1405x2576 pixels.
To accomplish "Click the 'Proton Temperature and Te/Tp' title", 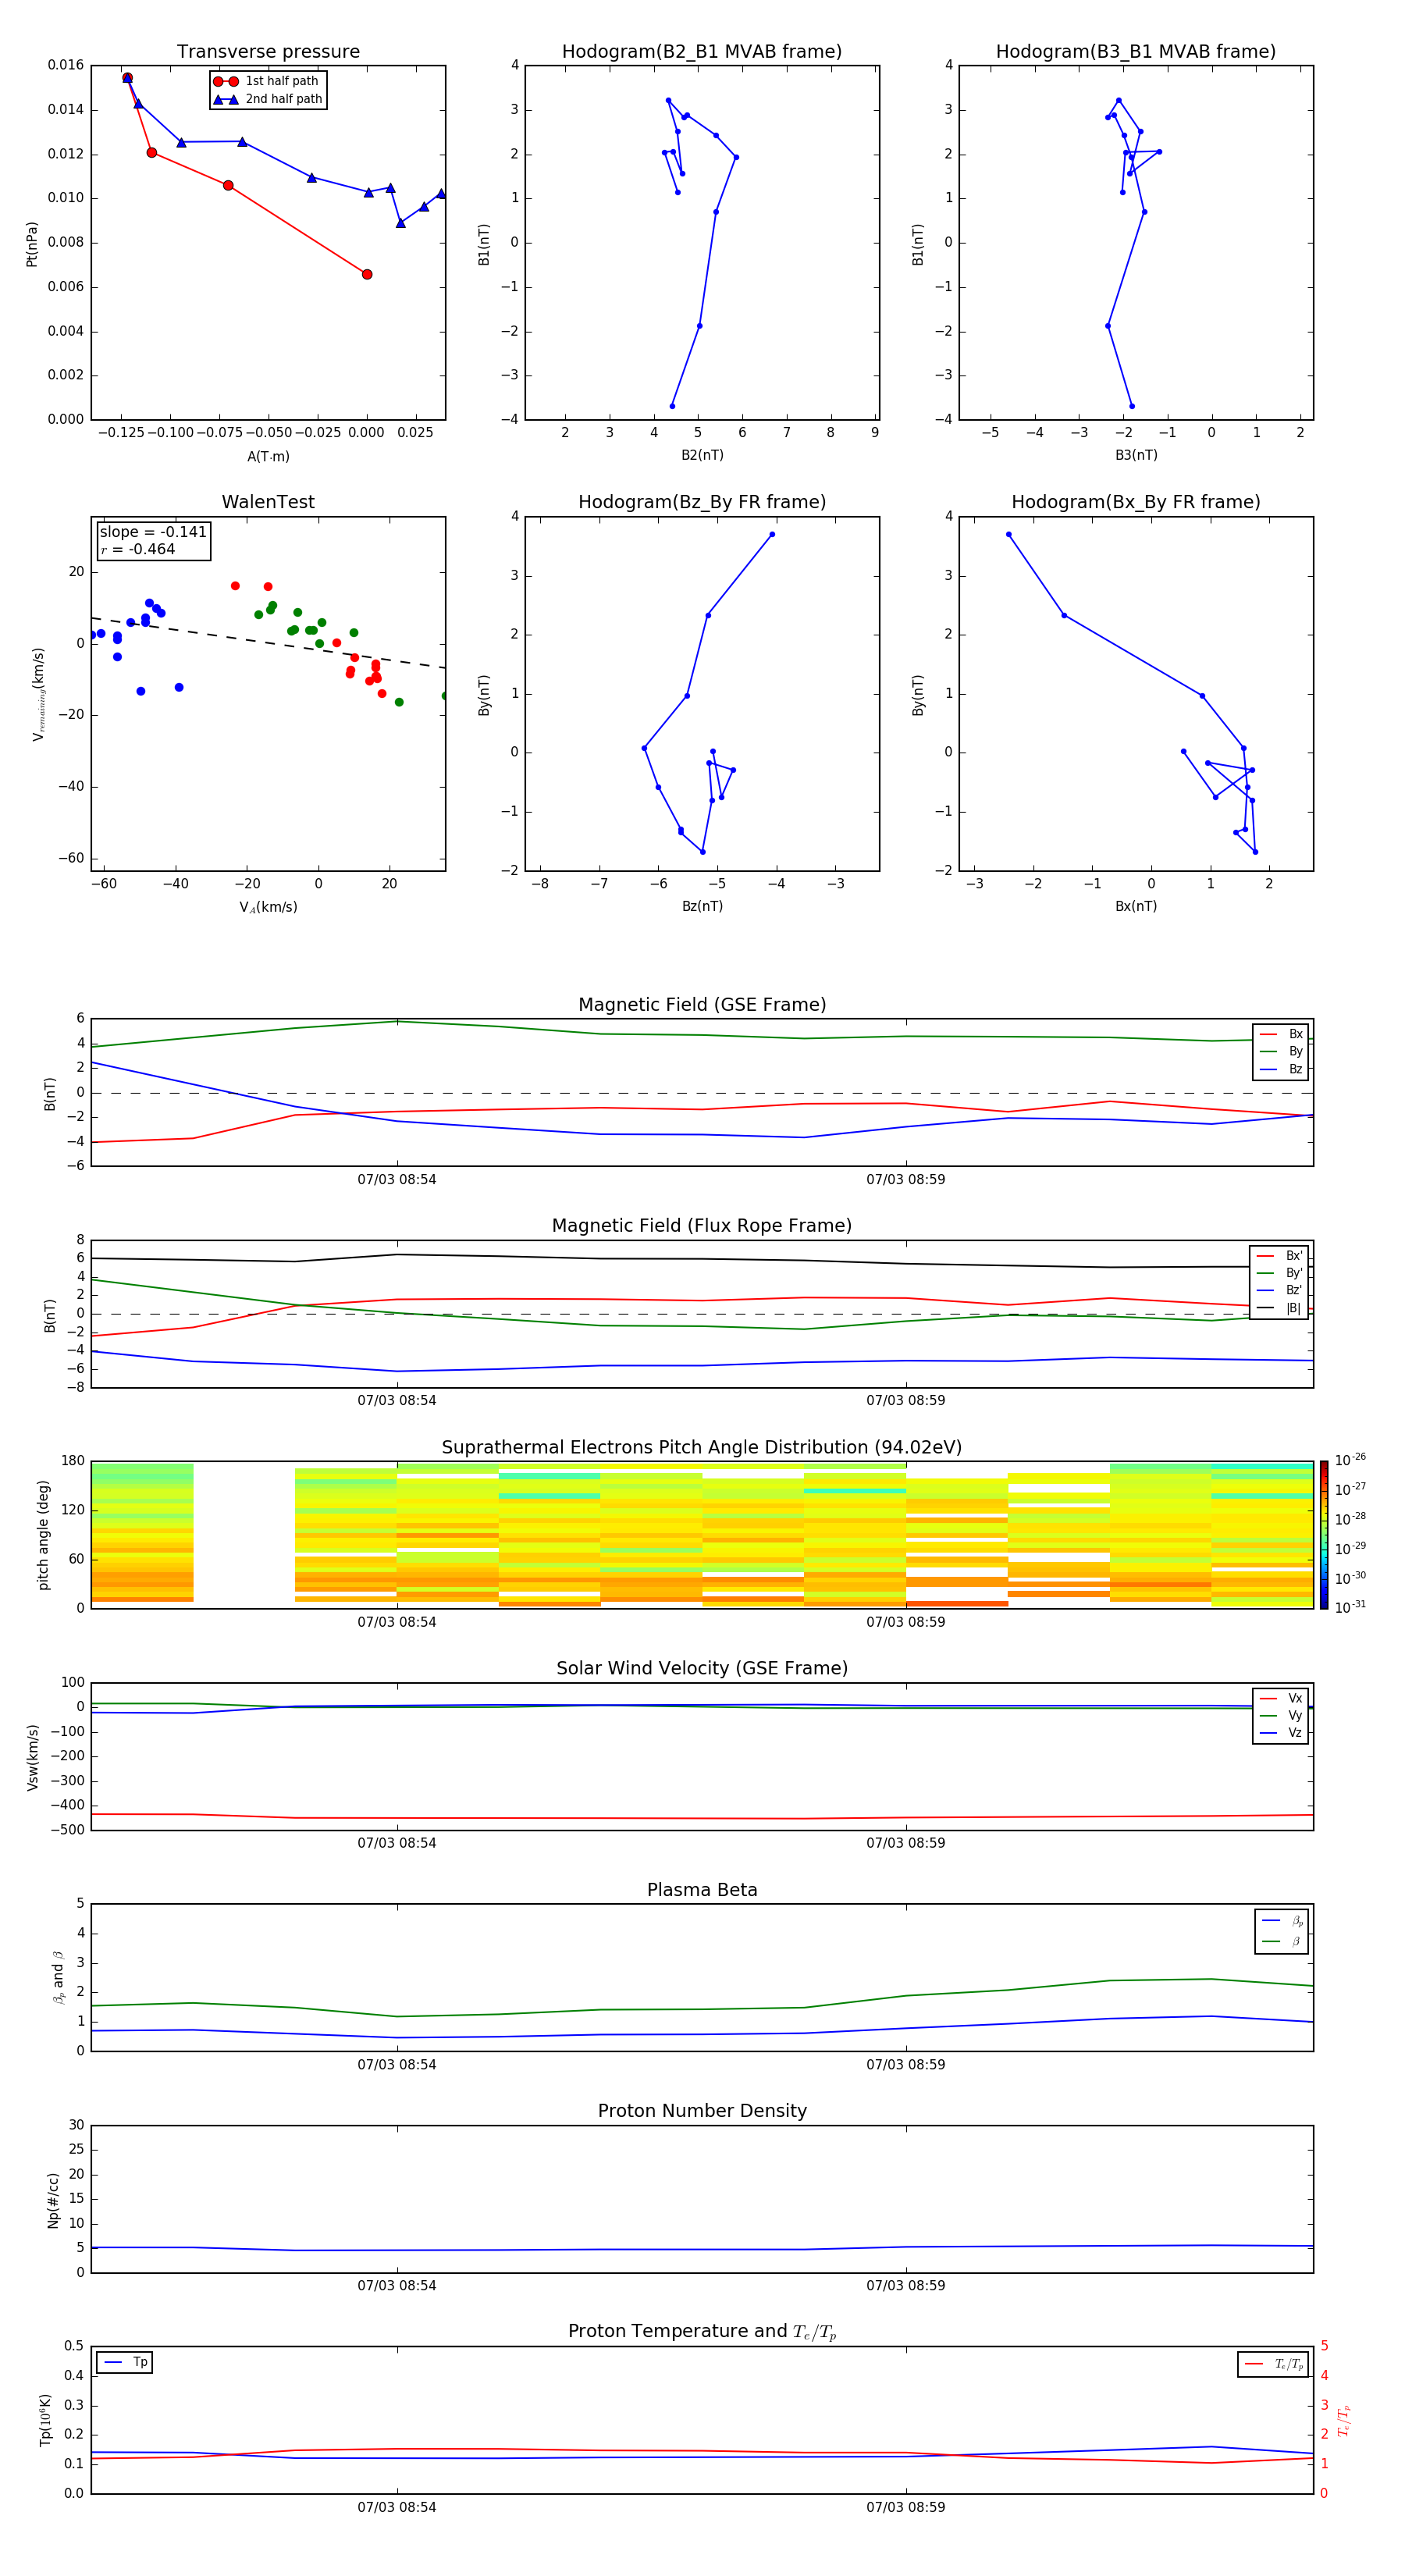I will click(702, 2331).
